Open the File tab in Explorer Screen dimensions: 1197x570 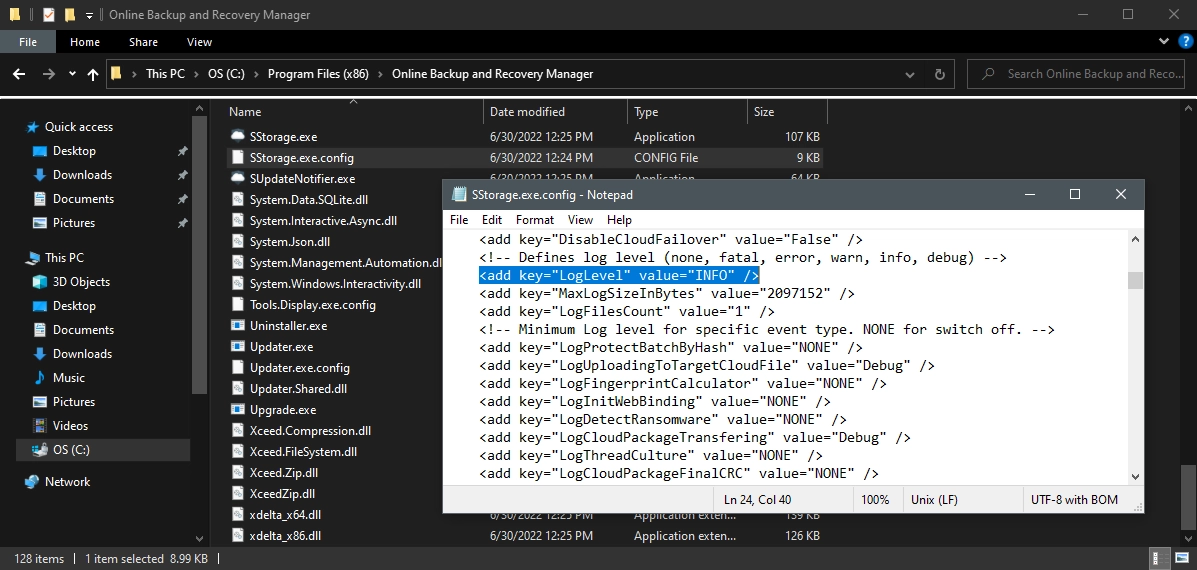coord(27,42)
